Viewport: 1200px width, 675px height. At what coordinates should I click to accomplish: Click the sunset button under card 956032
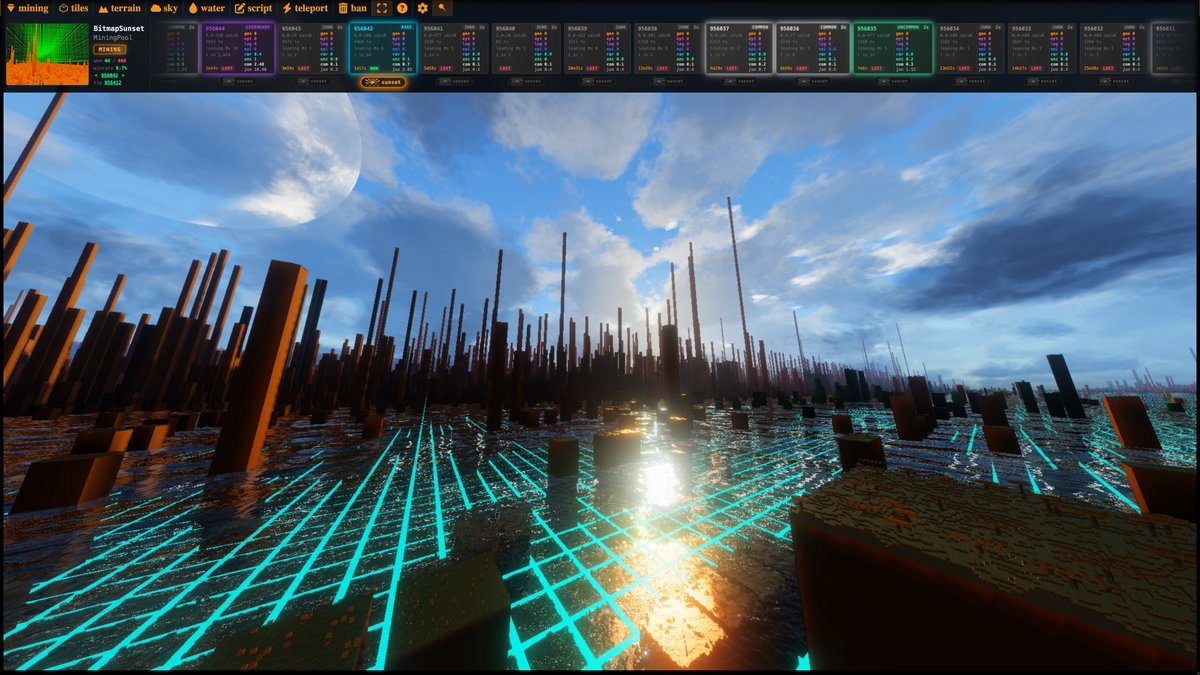pyautogui.click(x=1114, y=81)
